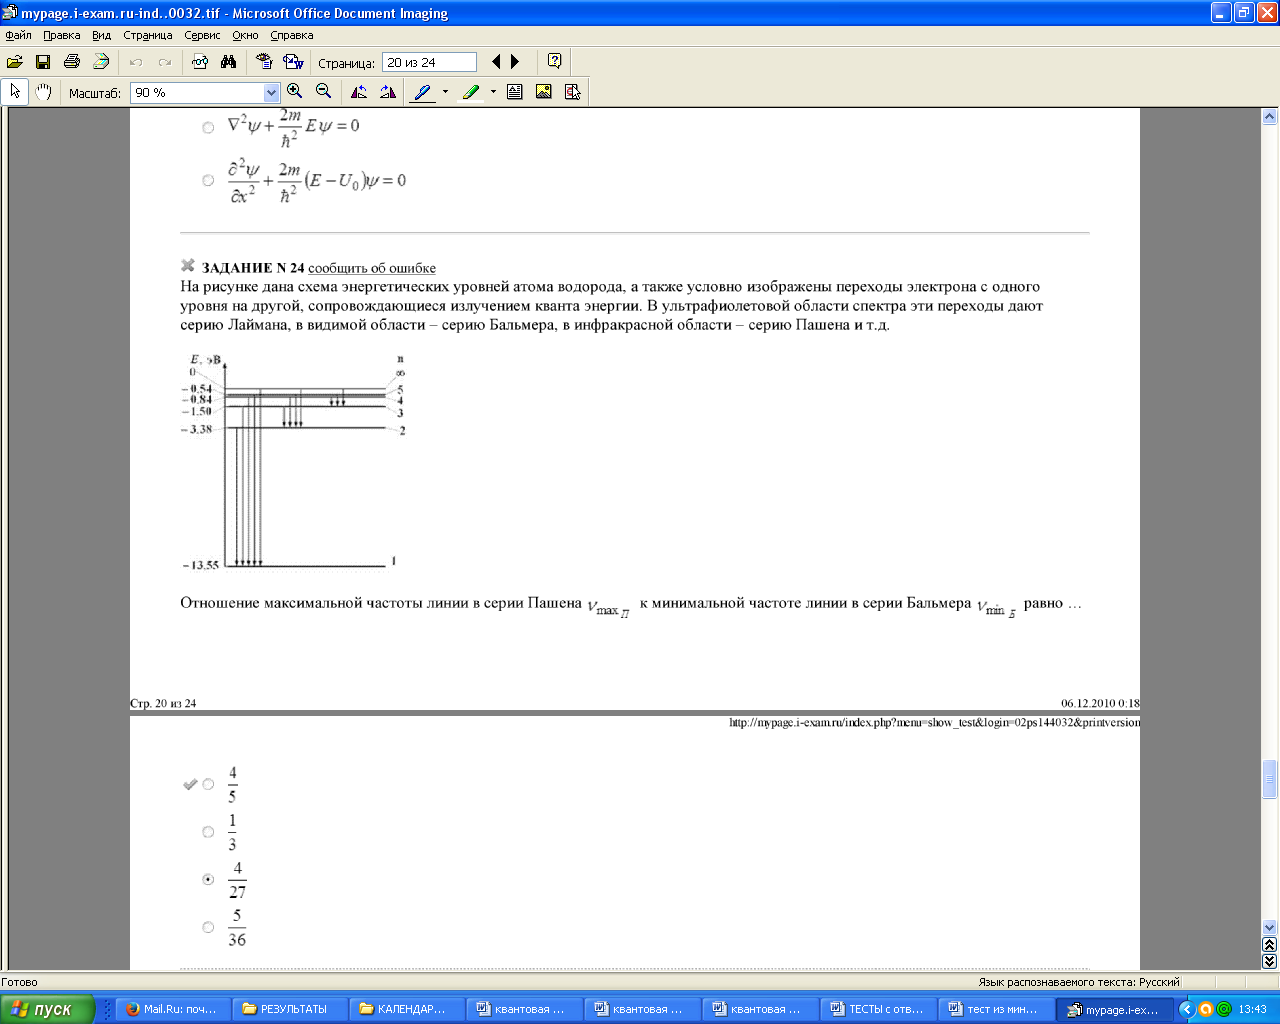
Task: Open the Файл menu
Action: coord(18,35)
